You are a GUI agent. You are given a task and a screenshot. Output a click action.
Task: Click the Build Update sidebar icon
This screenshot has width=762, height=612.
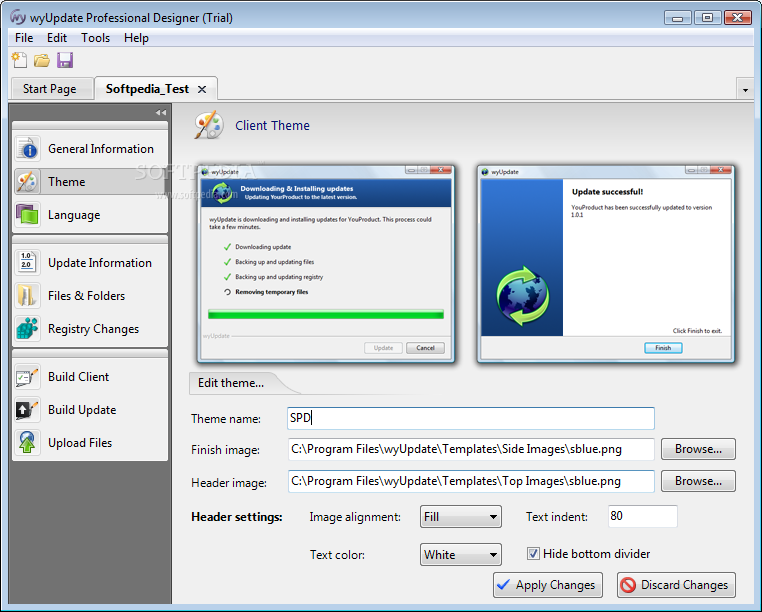(27, 410)
